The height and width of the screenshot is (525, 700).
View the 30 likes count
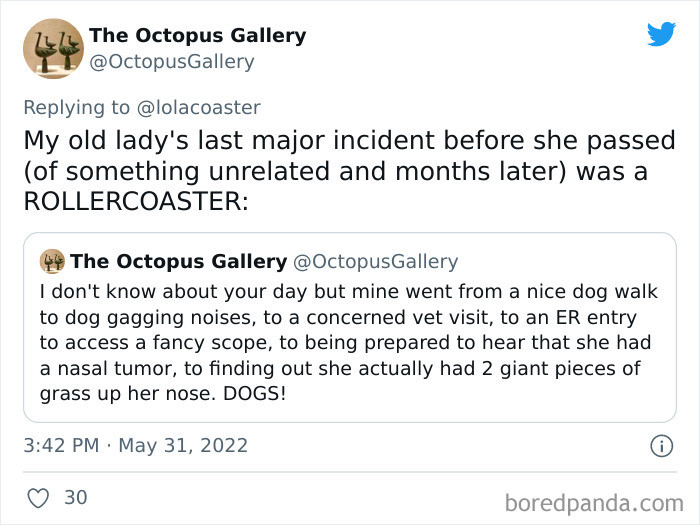tap(76, 496)
